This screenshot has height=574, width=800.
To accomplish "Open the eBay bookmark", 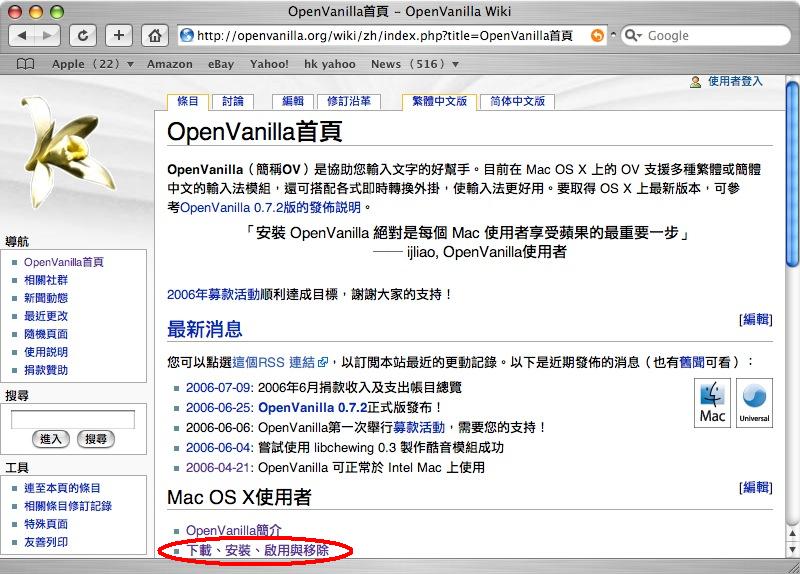I will pyautogui.click(x=221, y=64).
